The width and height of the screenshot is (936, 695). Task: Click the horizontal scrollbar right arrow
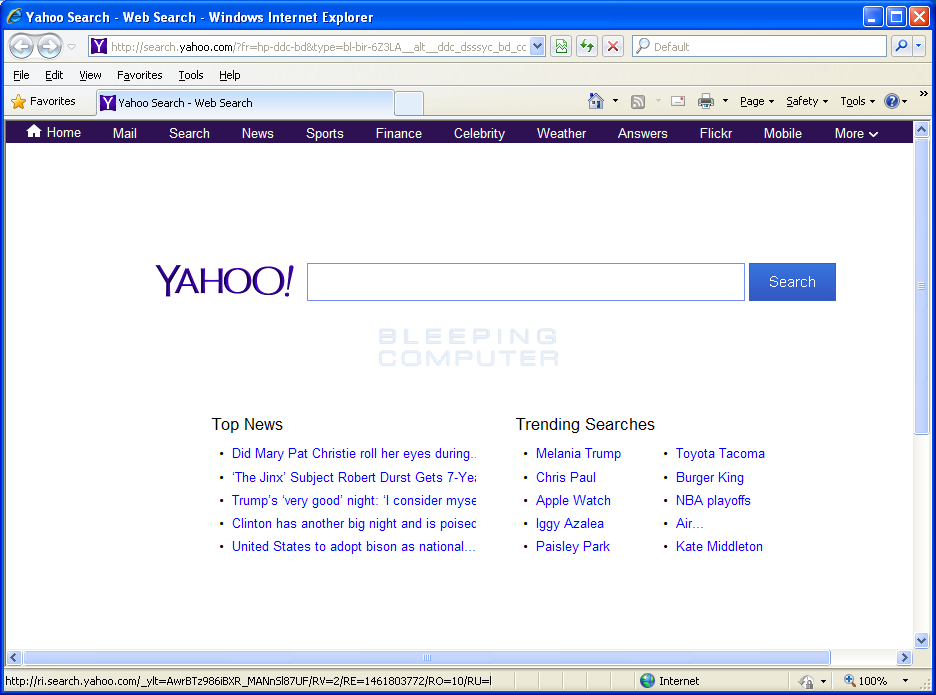904,657
